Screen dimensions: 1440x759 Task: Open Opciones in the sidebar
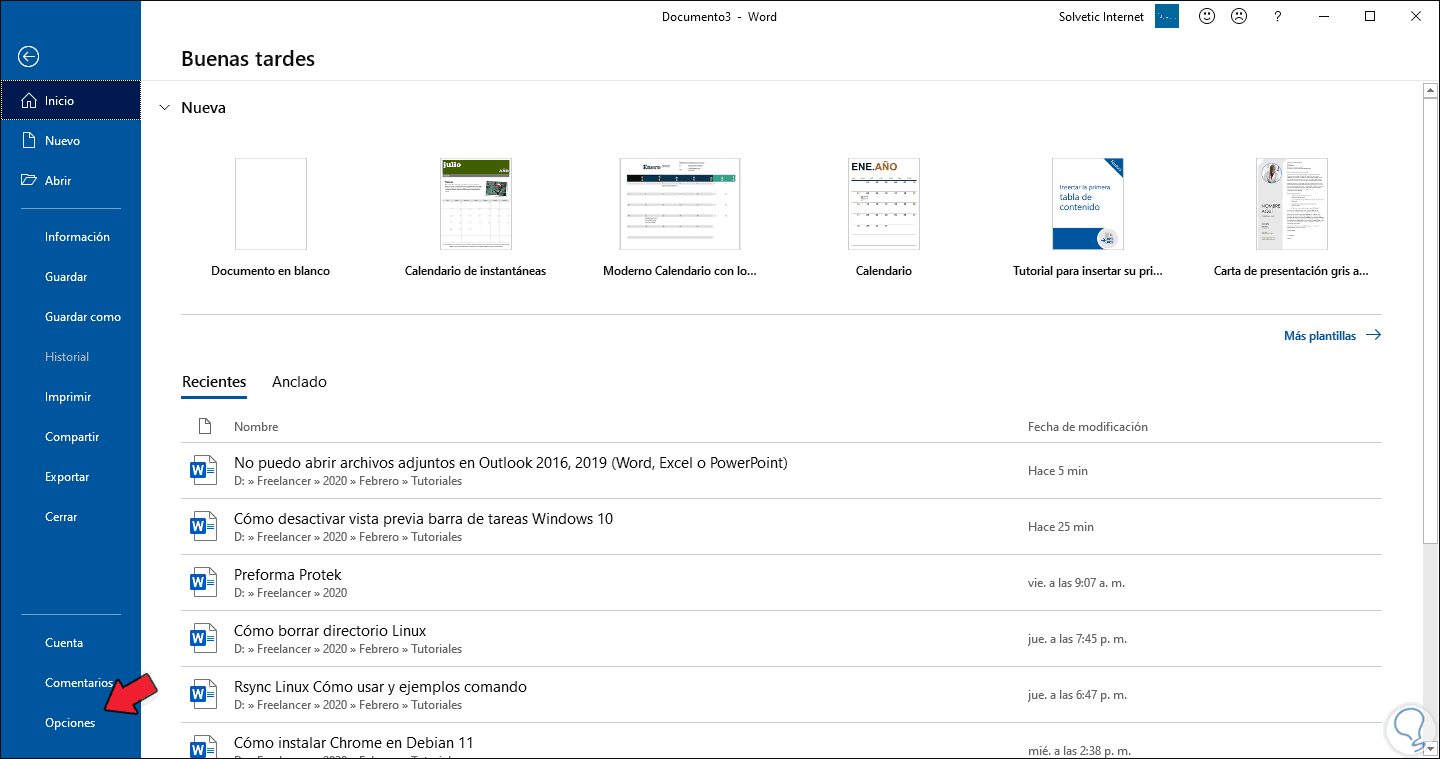pos(70,723)
